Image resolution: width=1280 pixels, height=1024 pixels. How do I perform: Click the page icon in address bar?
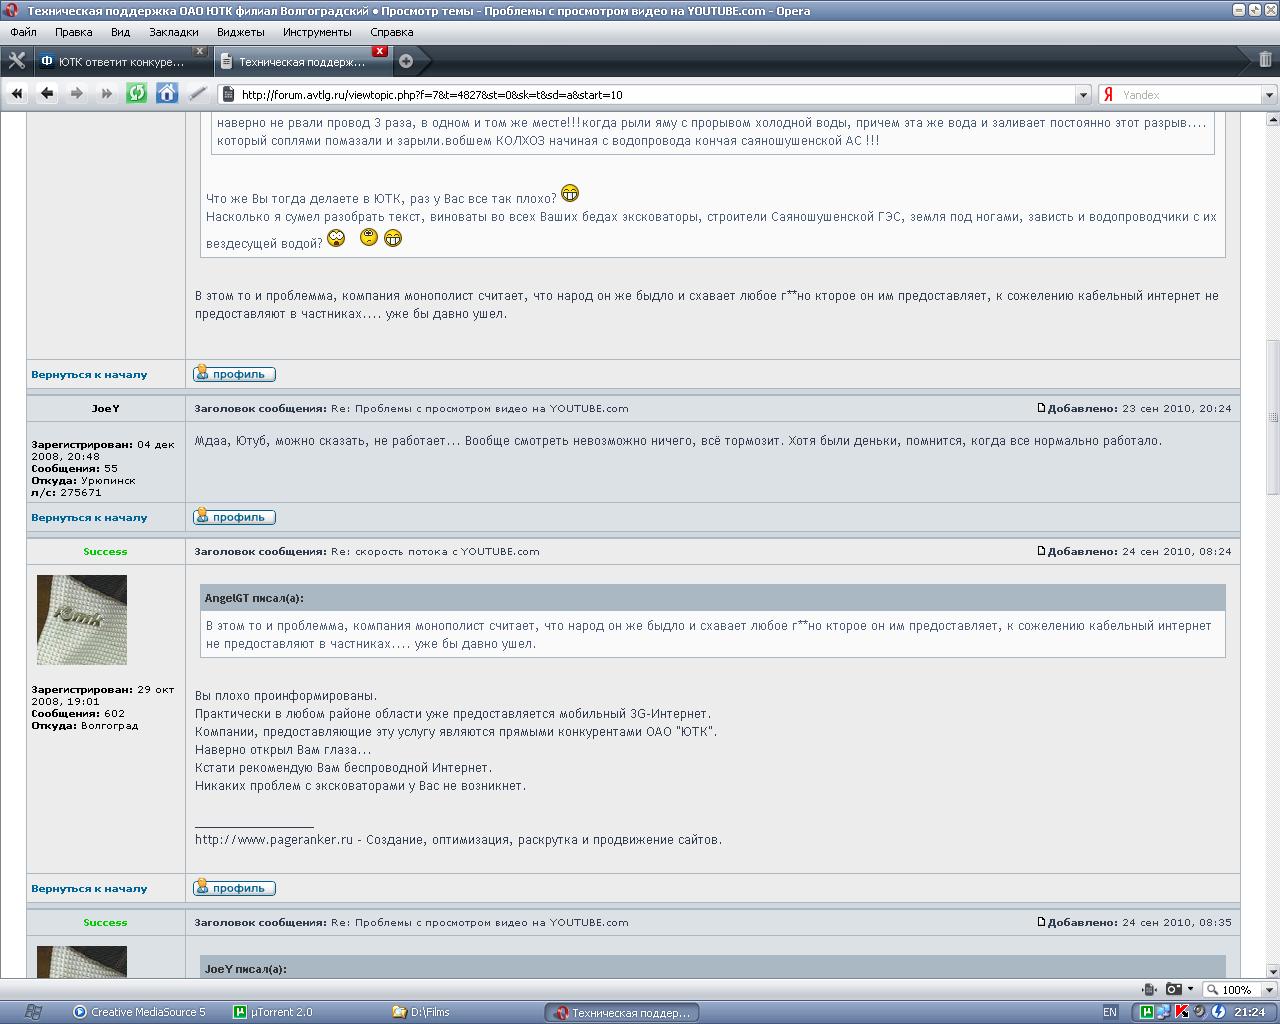[228, 95]
